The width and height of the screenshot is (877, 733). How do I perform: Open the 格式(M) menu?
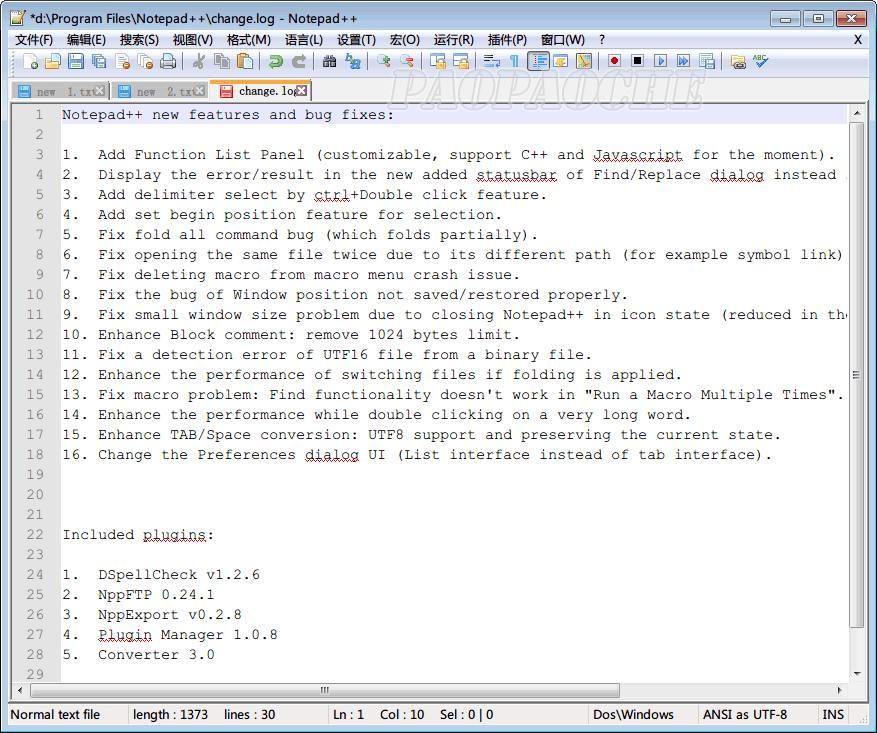click(249, 40)
